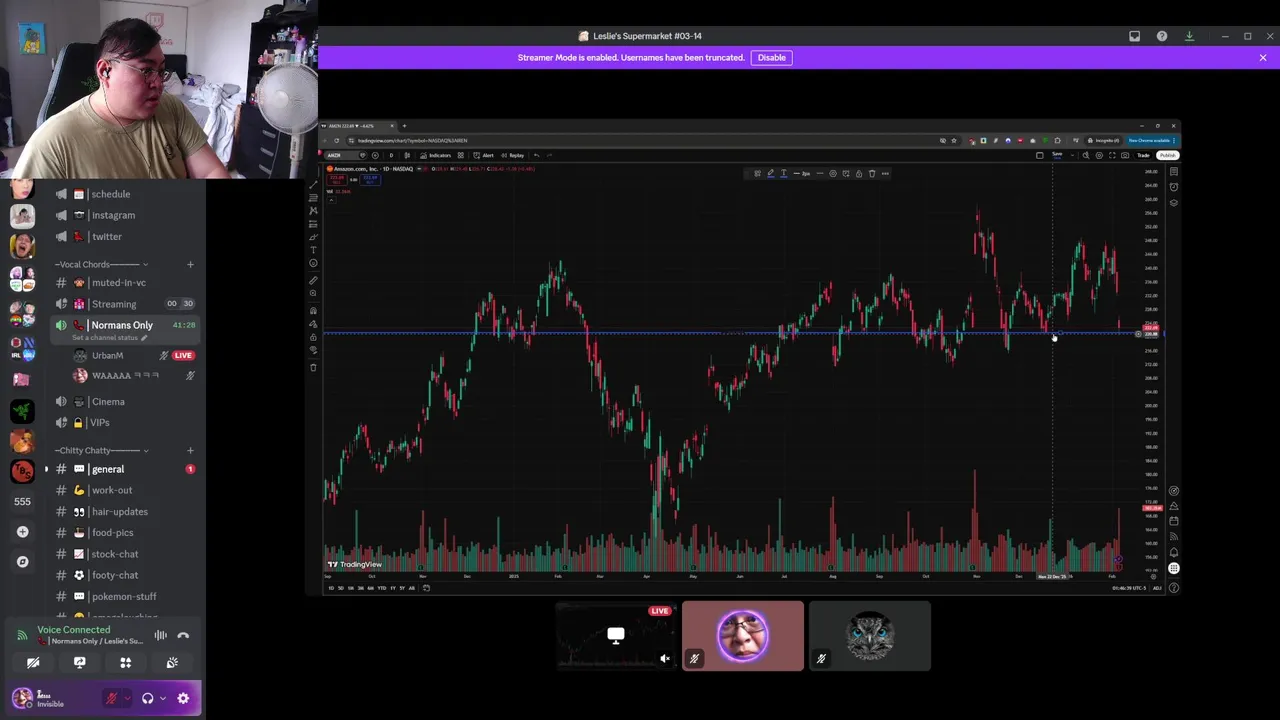This screenshot has width=1280, height=720.
Task: Open input device options arrow
Action: pyautogui.click(x=126, y=698)
